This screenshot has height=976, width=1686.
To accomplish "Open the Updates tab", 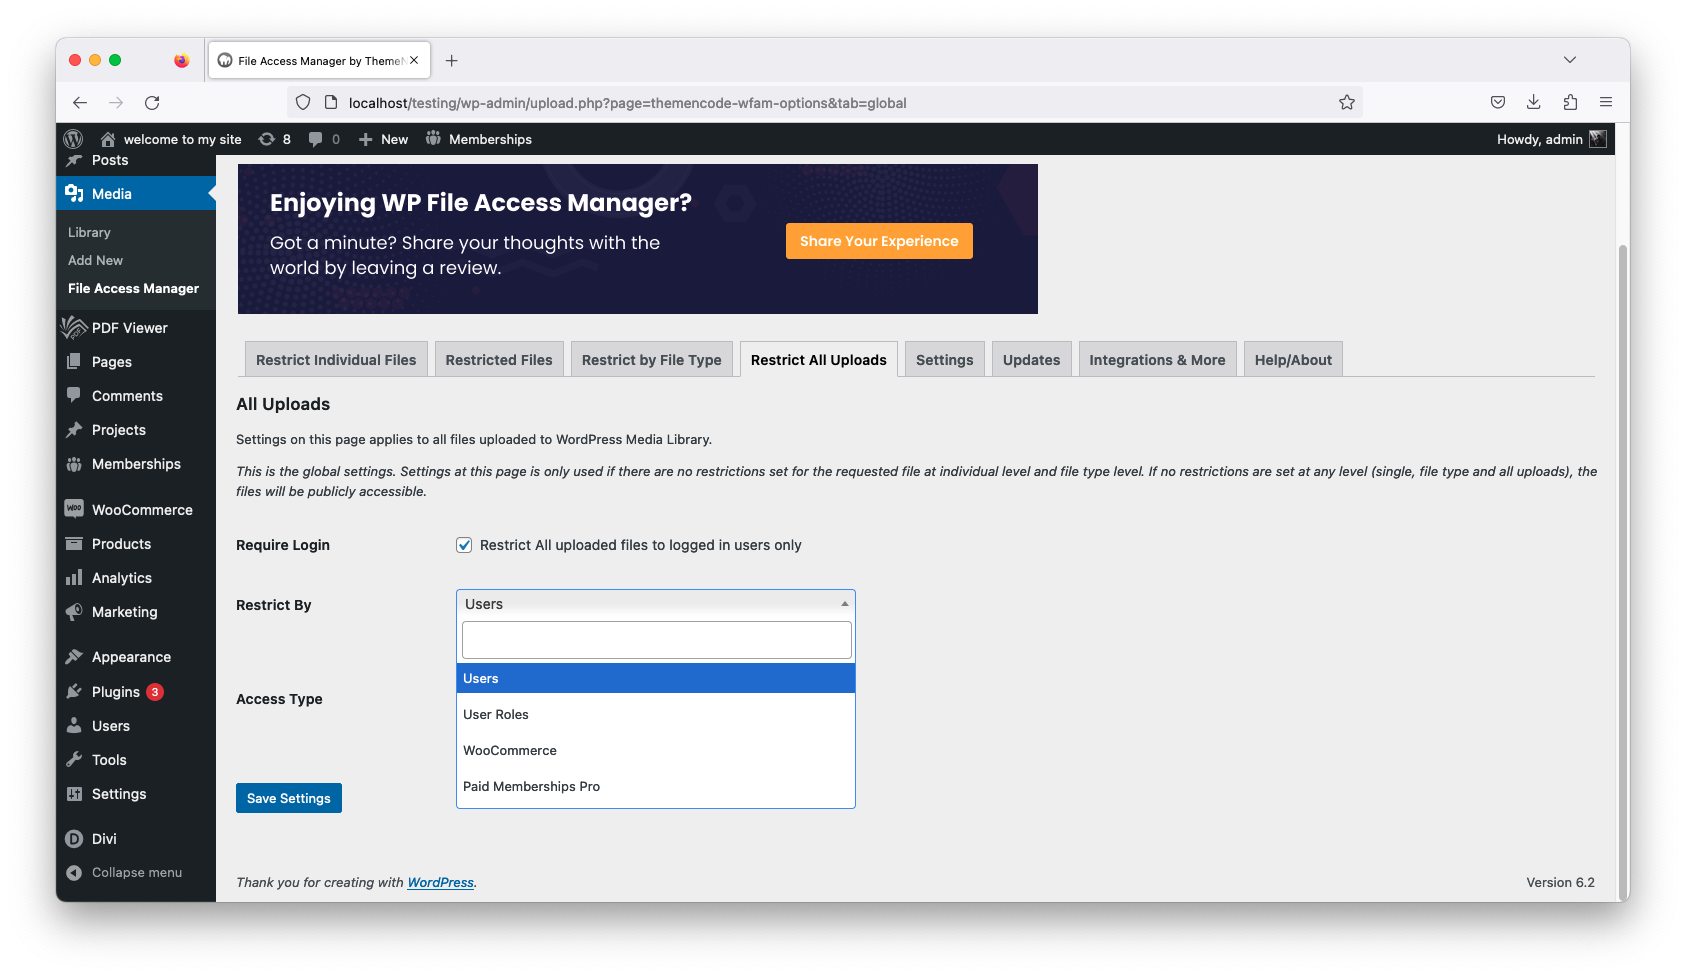I will tap(1031, 360).
